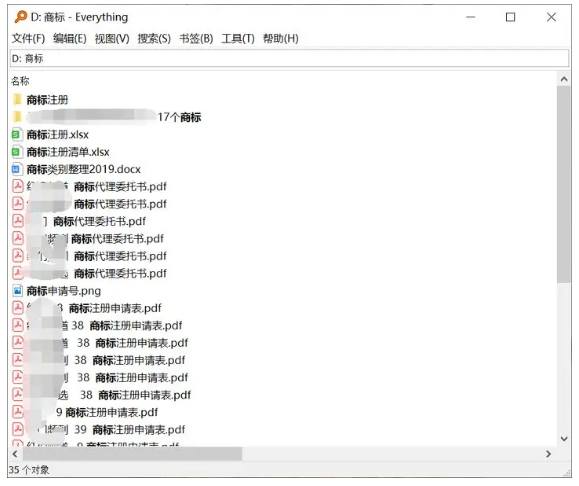Click the 商标类别整理2019.docx document icon
Image resolution: width=579 pixels, height=486 pixels.
point(16,169)
